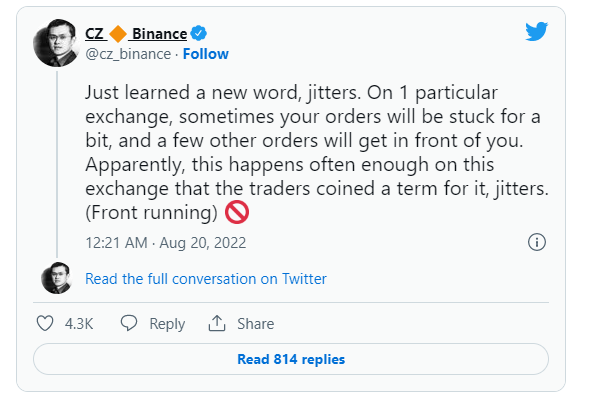The height and width of the screenshot is (399, 592).
Task: Click the 4.3K likes count
Action: coord(79,324)
